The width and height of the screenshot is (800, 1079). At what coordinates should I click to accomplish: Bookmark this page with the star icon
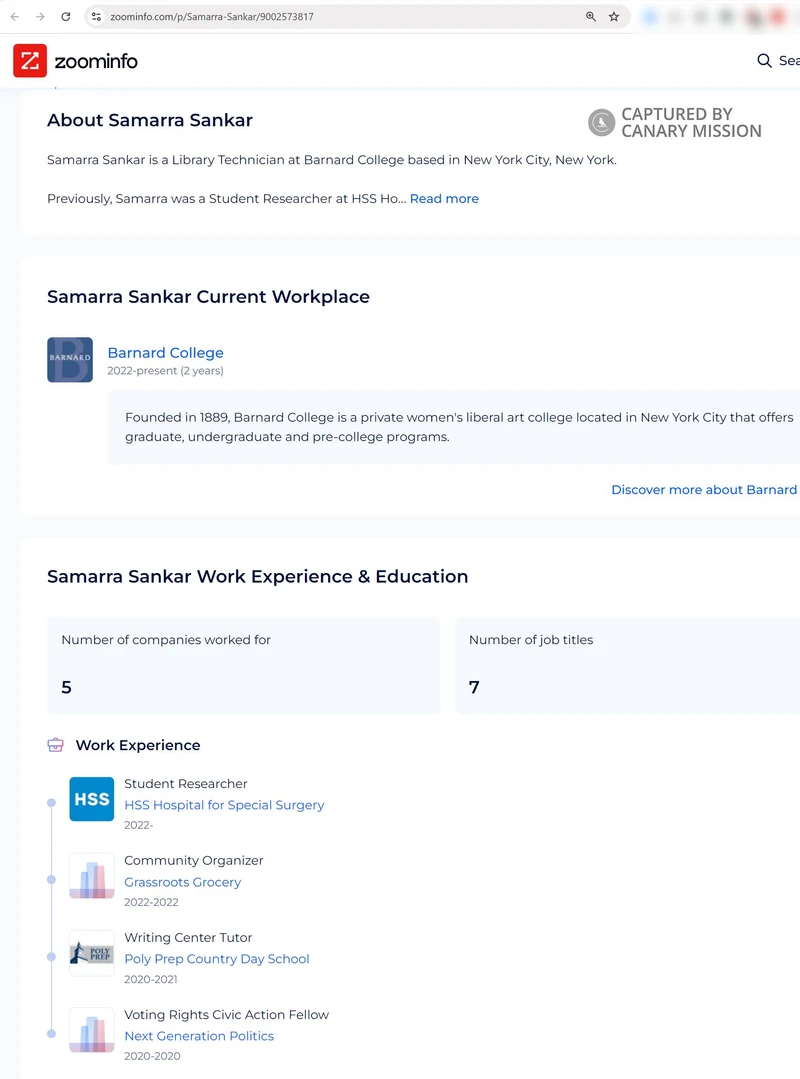click(x=614, y=17)
